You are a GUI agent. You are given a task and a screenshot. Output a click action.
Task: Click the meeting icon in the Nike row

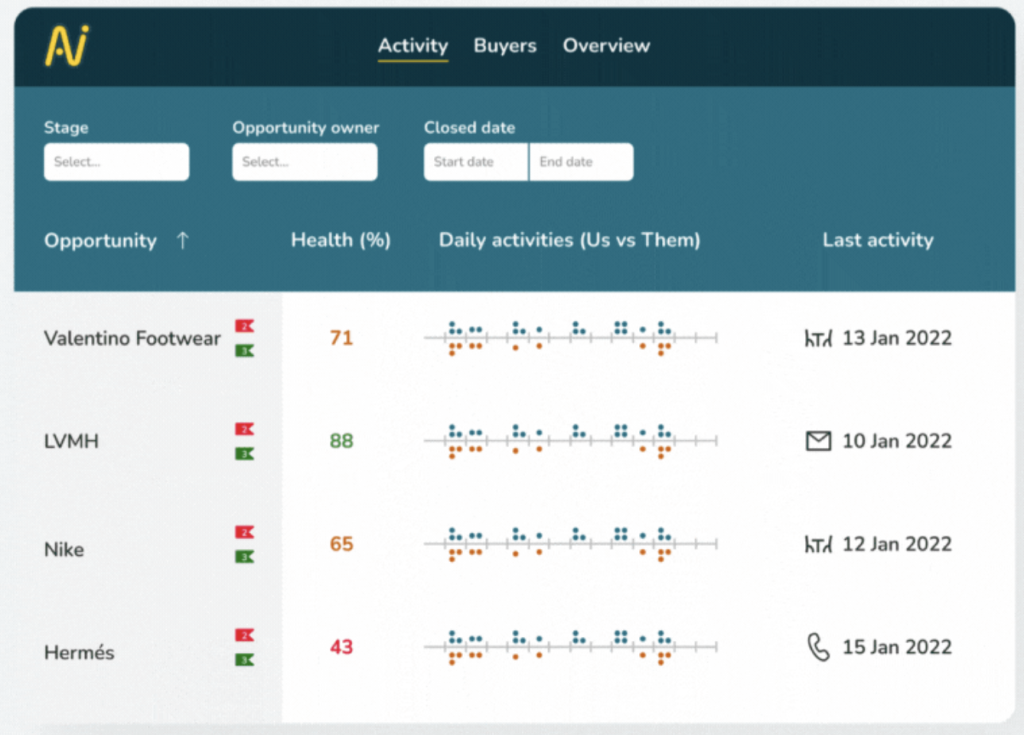click(818, 544)
